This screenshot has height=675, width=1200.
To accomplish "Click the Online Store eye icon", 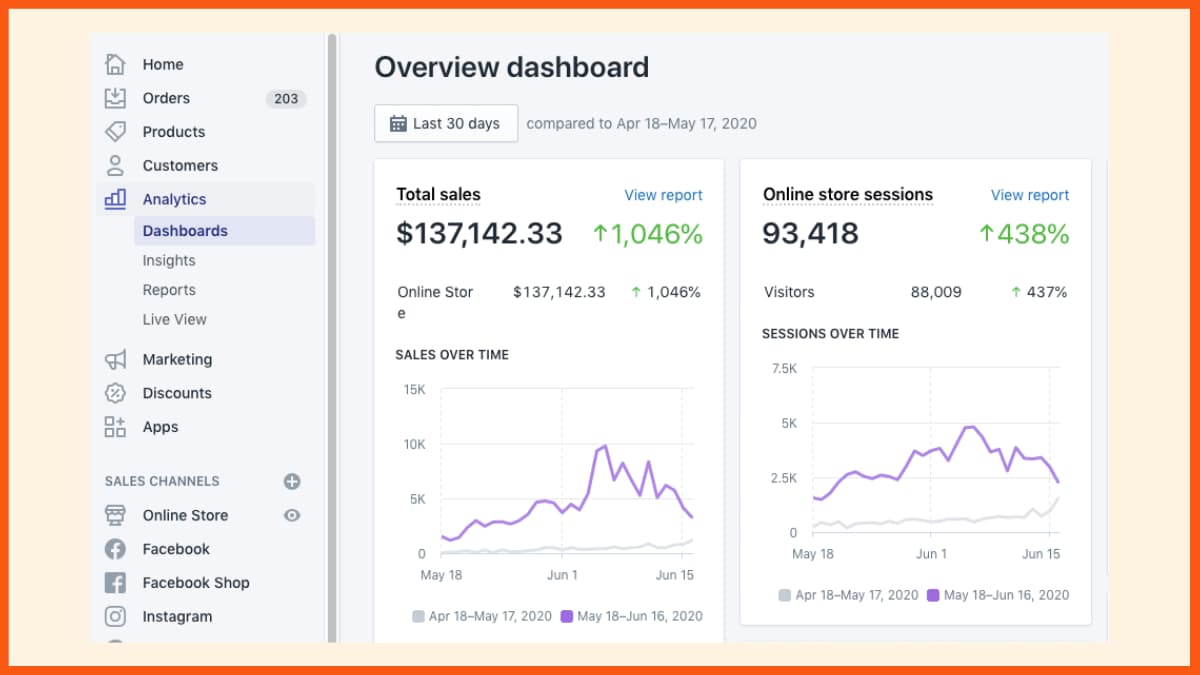I will pyautogui.click(x=292, y=515).
